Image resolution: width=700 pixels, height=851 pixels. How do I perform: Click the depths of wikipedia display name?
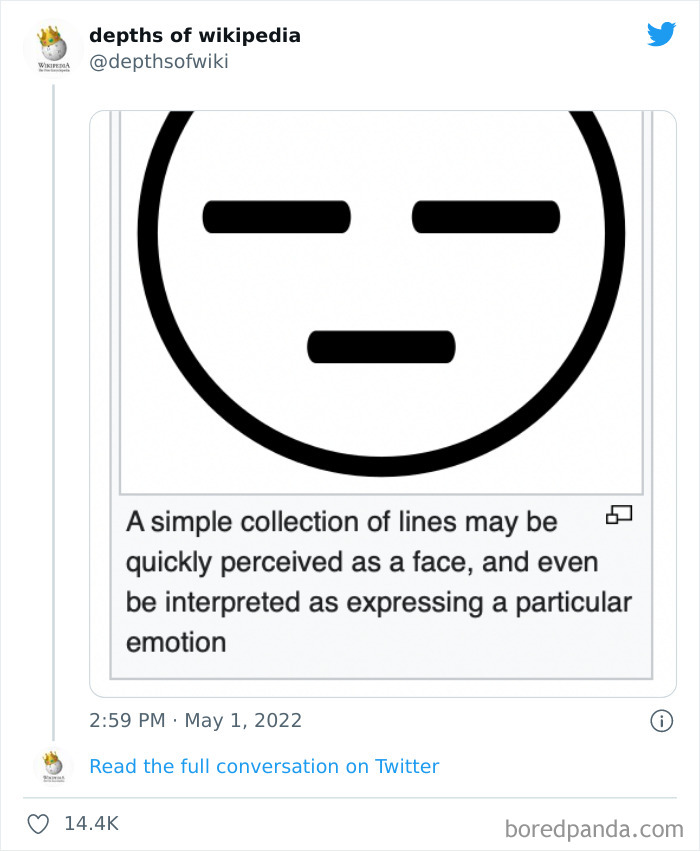click(x=195, y=35)
